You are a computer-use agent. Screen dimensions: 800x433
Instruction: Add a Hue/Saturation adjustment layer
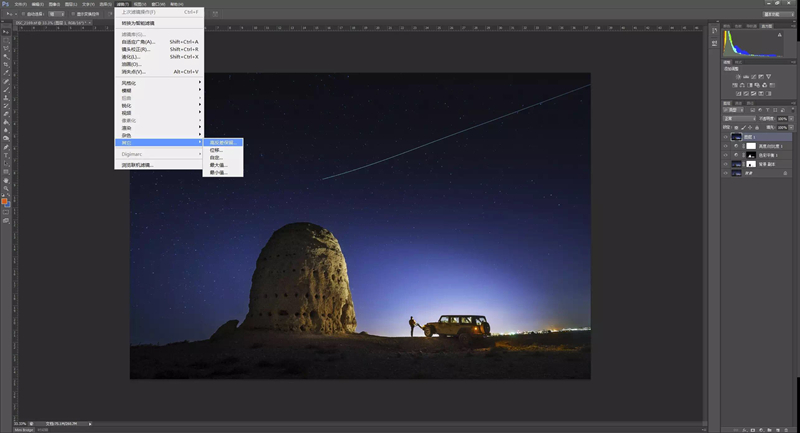pyautogui.click(x=735, y=85)
